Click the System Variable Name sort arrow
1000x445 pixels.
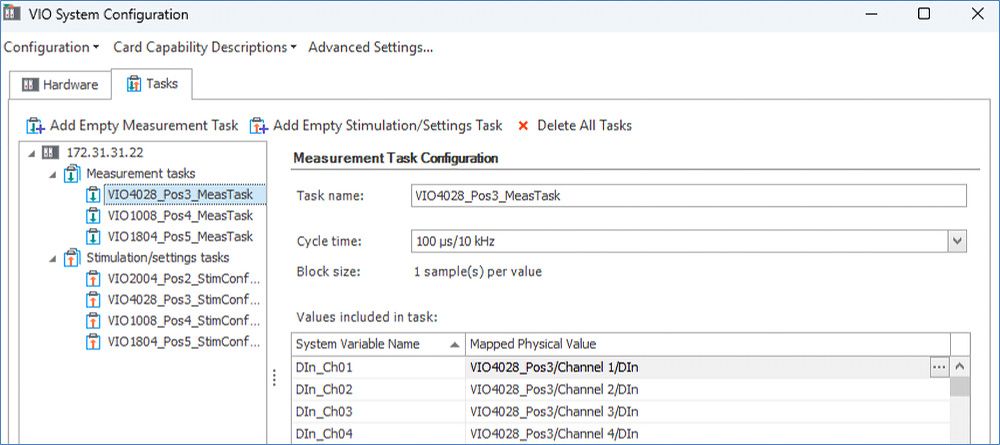[454, 345]
